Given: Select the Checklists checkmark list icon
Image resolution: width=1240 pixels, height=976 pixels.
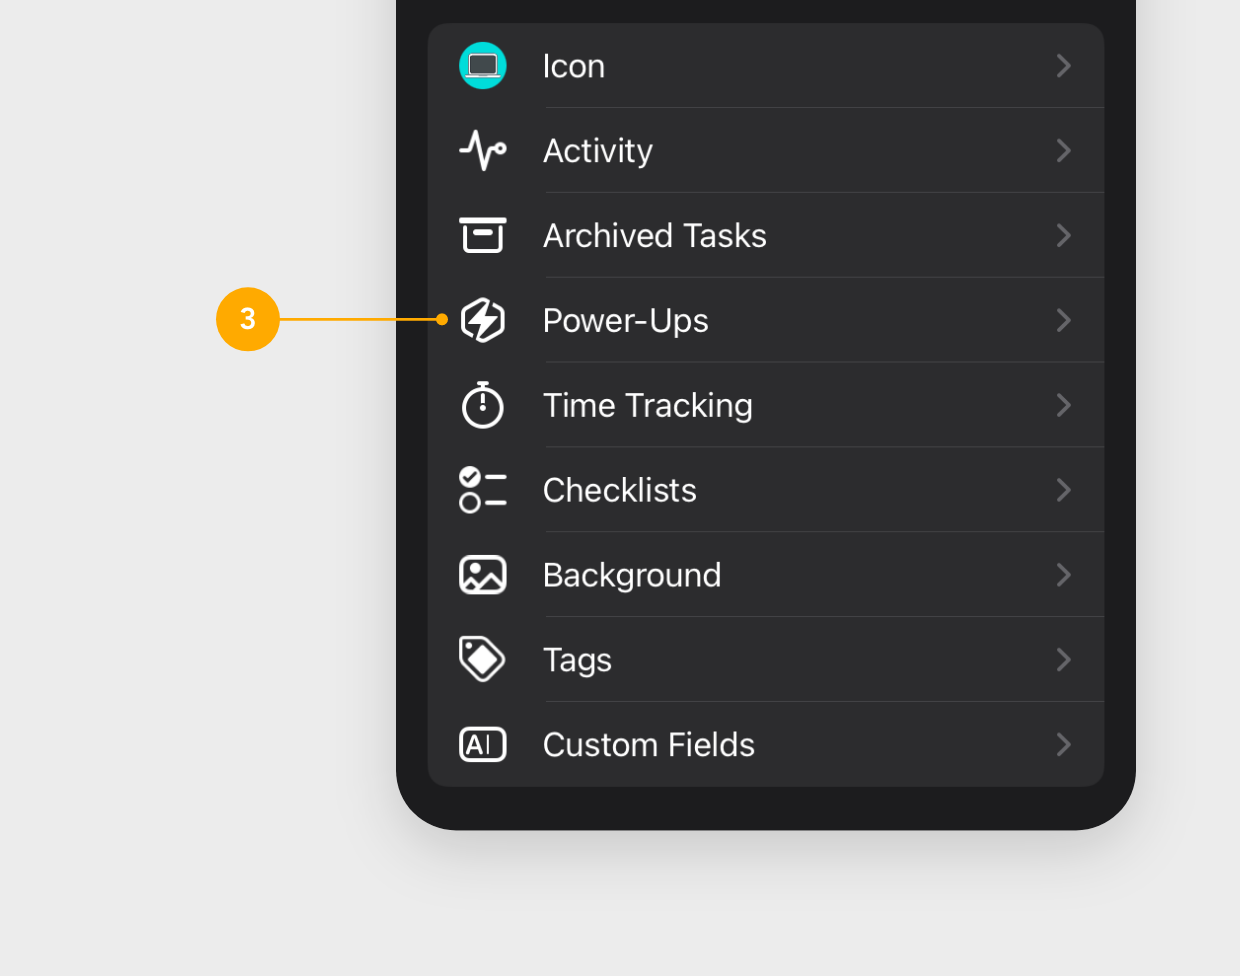Looking at the screenshot, I should point(483,490).
